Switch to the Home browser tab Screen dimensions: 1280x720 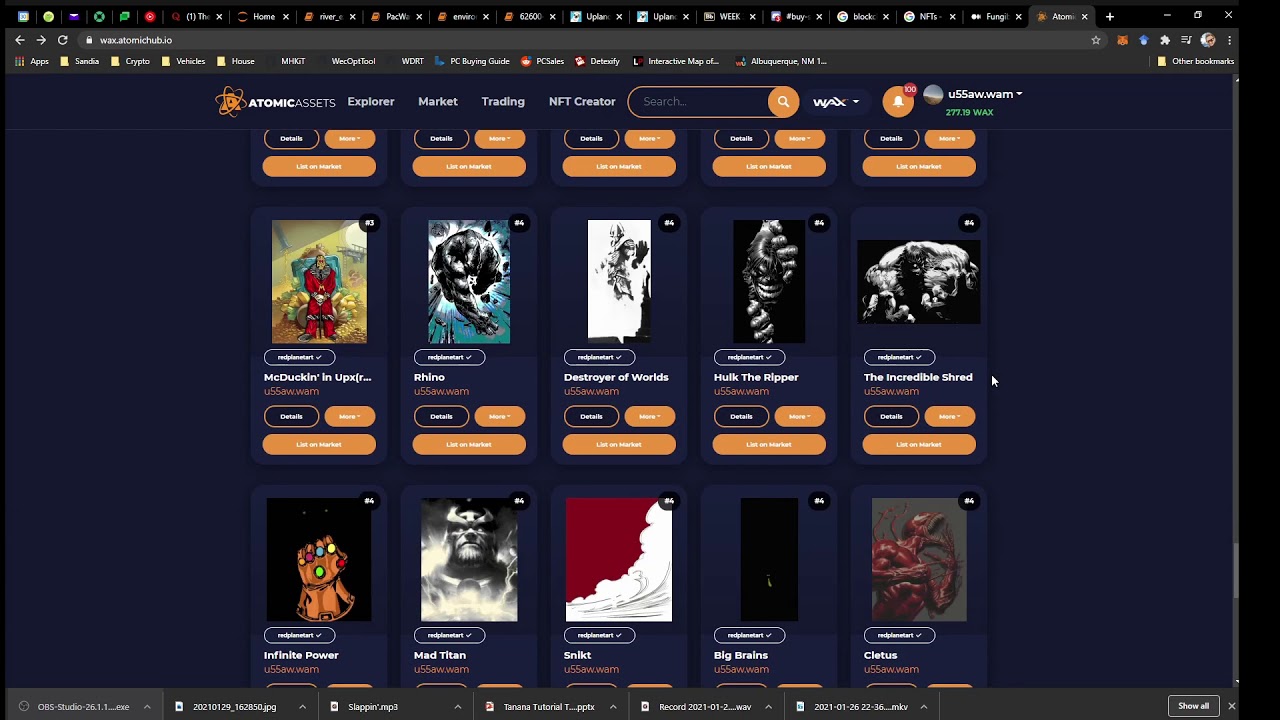coord(263,16)
